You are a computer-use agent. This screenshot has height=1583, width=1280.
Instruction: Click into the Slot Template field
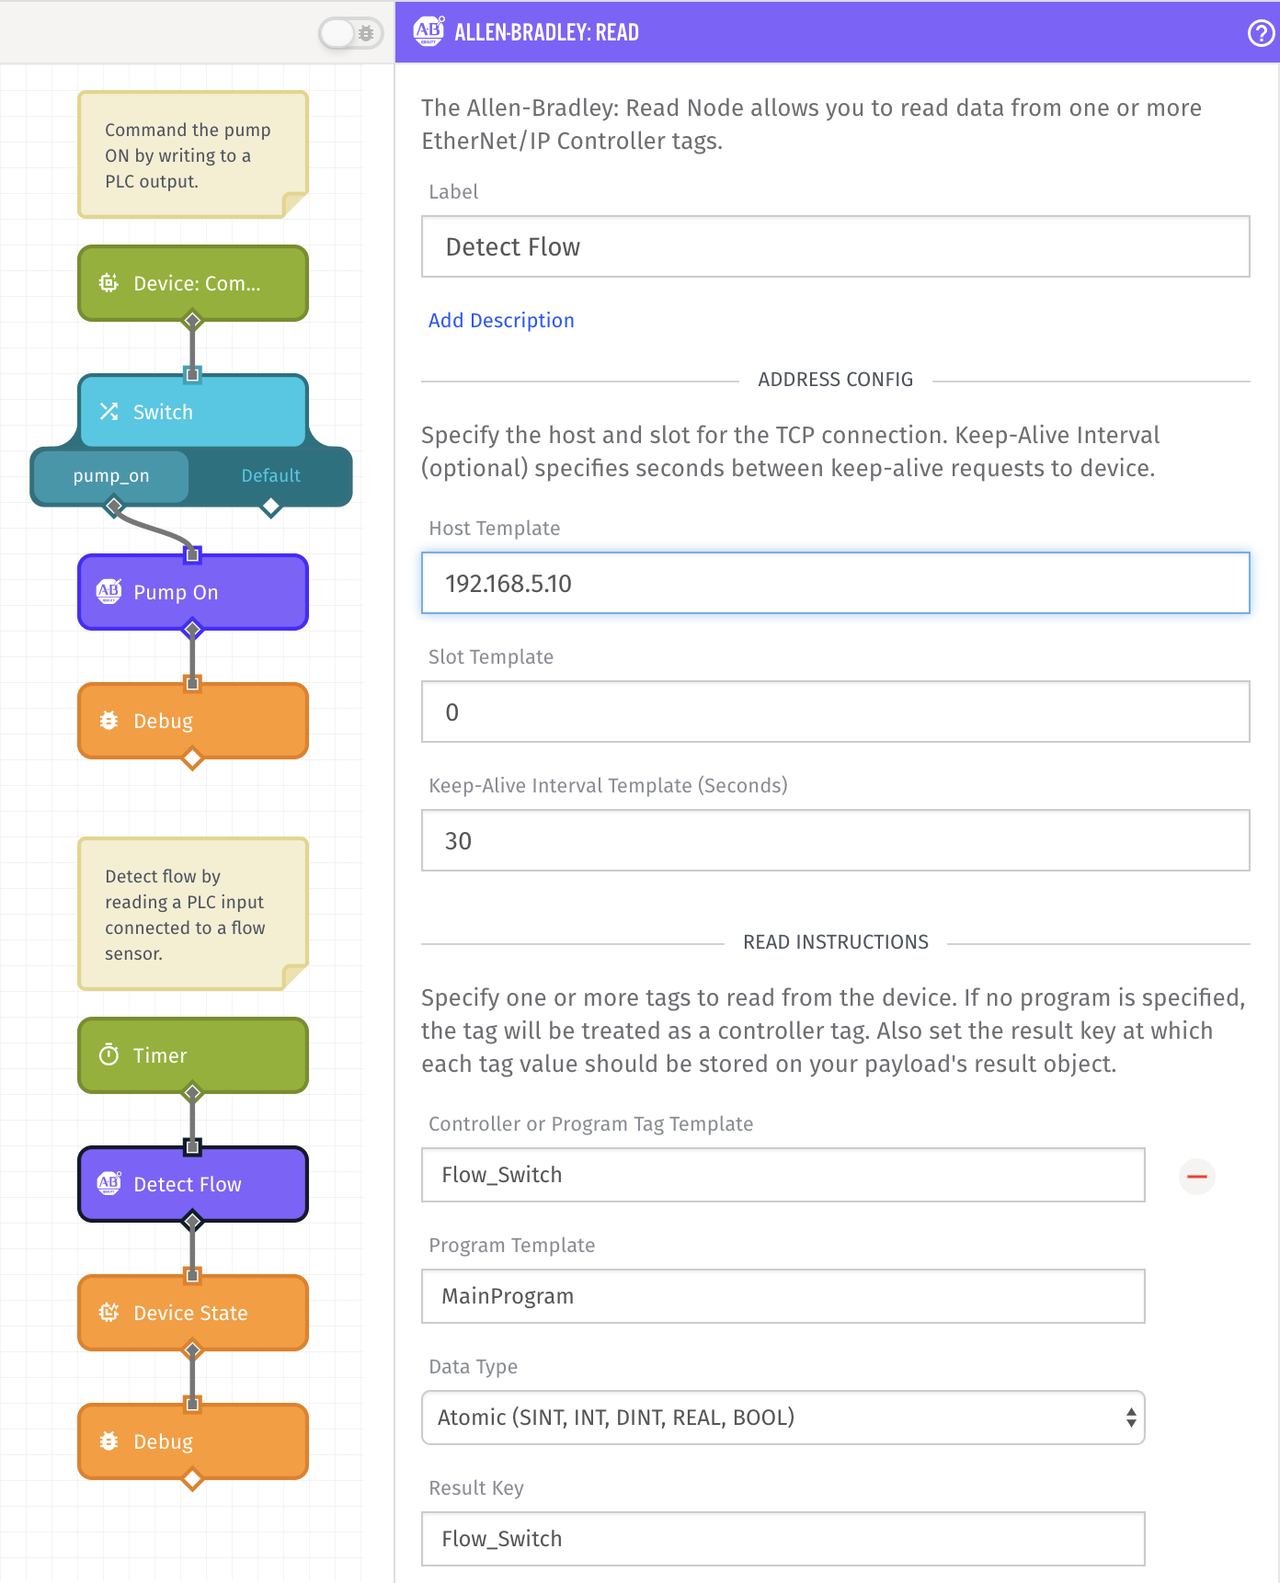(835, 712)
